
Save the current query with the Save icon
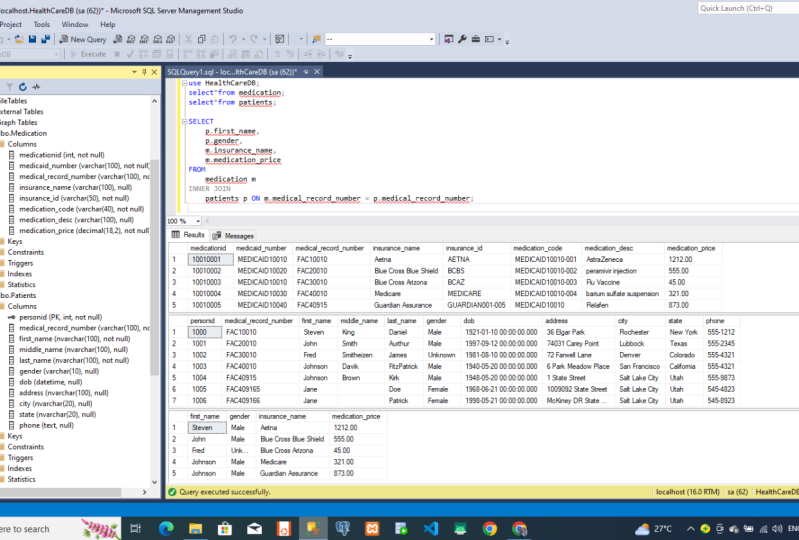33,39
